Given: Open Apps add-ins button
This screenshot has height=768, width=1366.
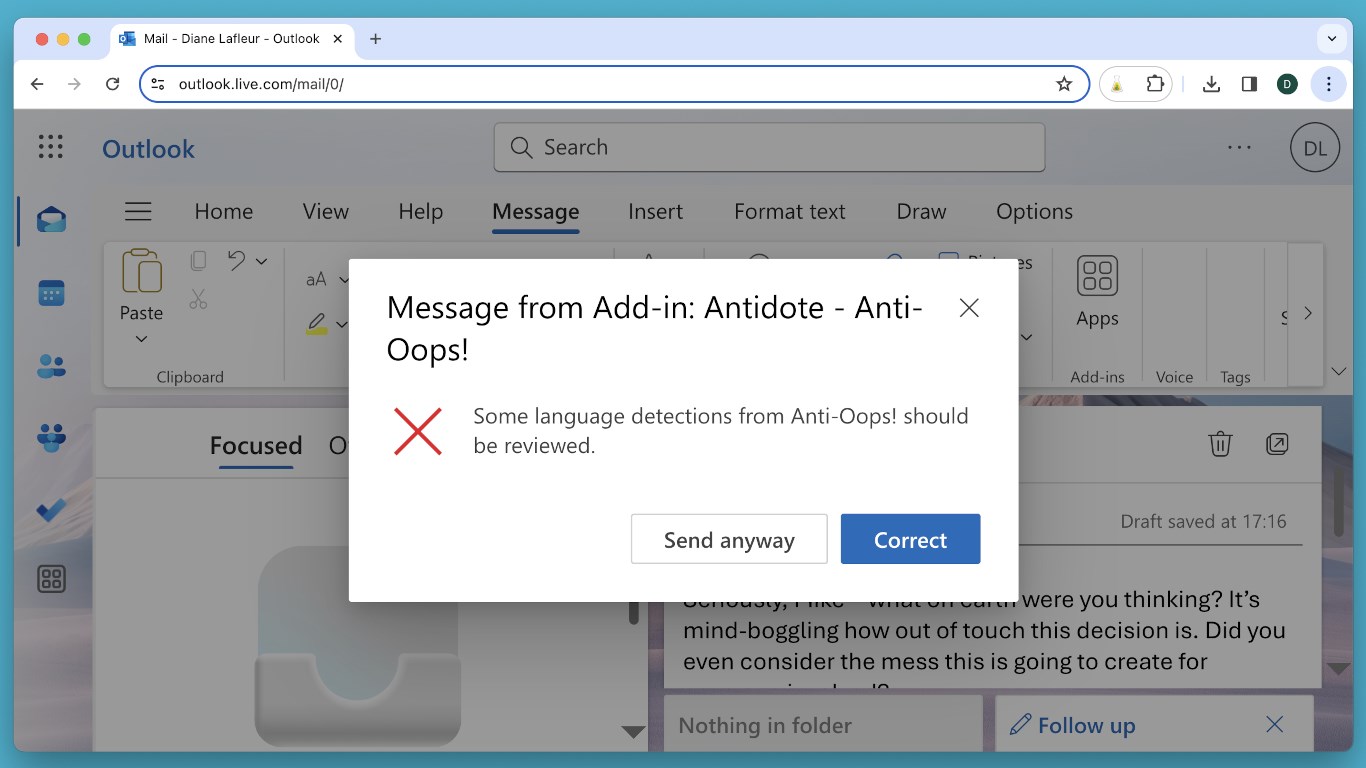Looking at the screenshot, I should pos(1097,292).
